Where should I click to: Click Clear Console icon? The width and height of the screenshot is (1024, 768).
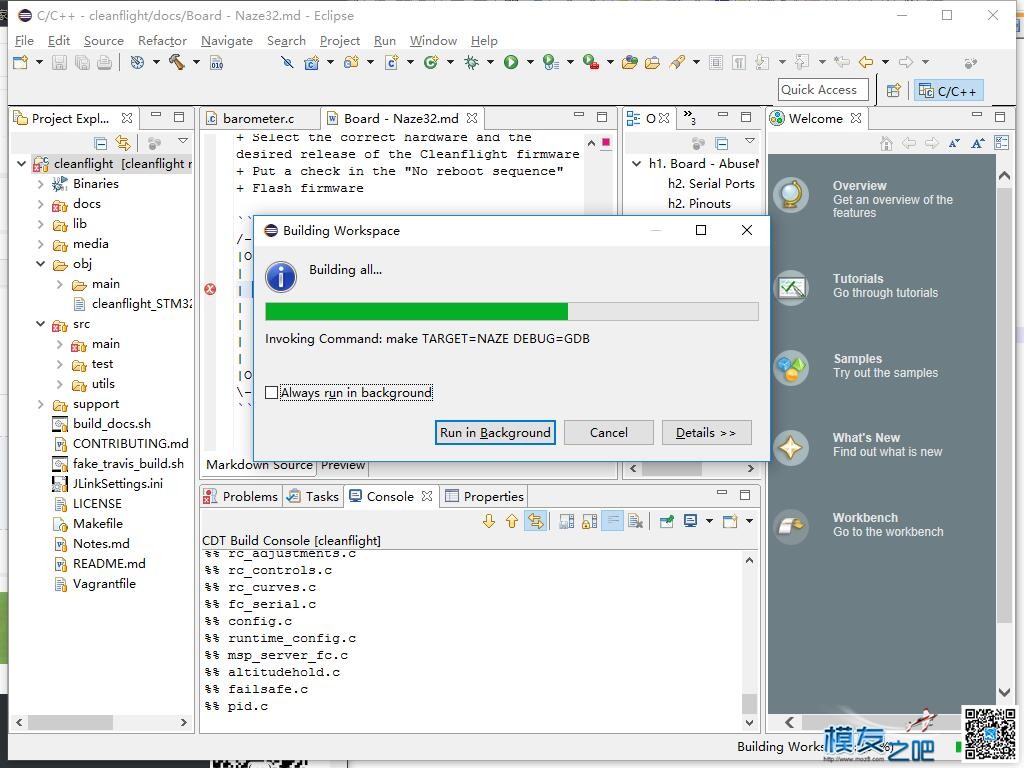(635, 521)
